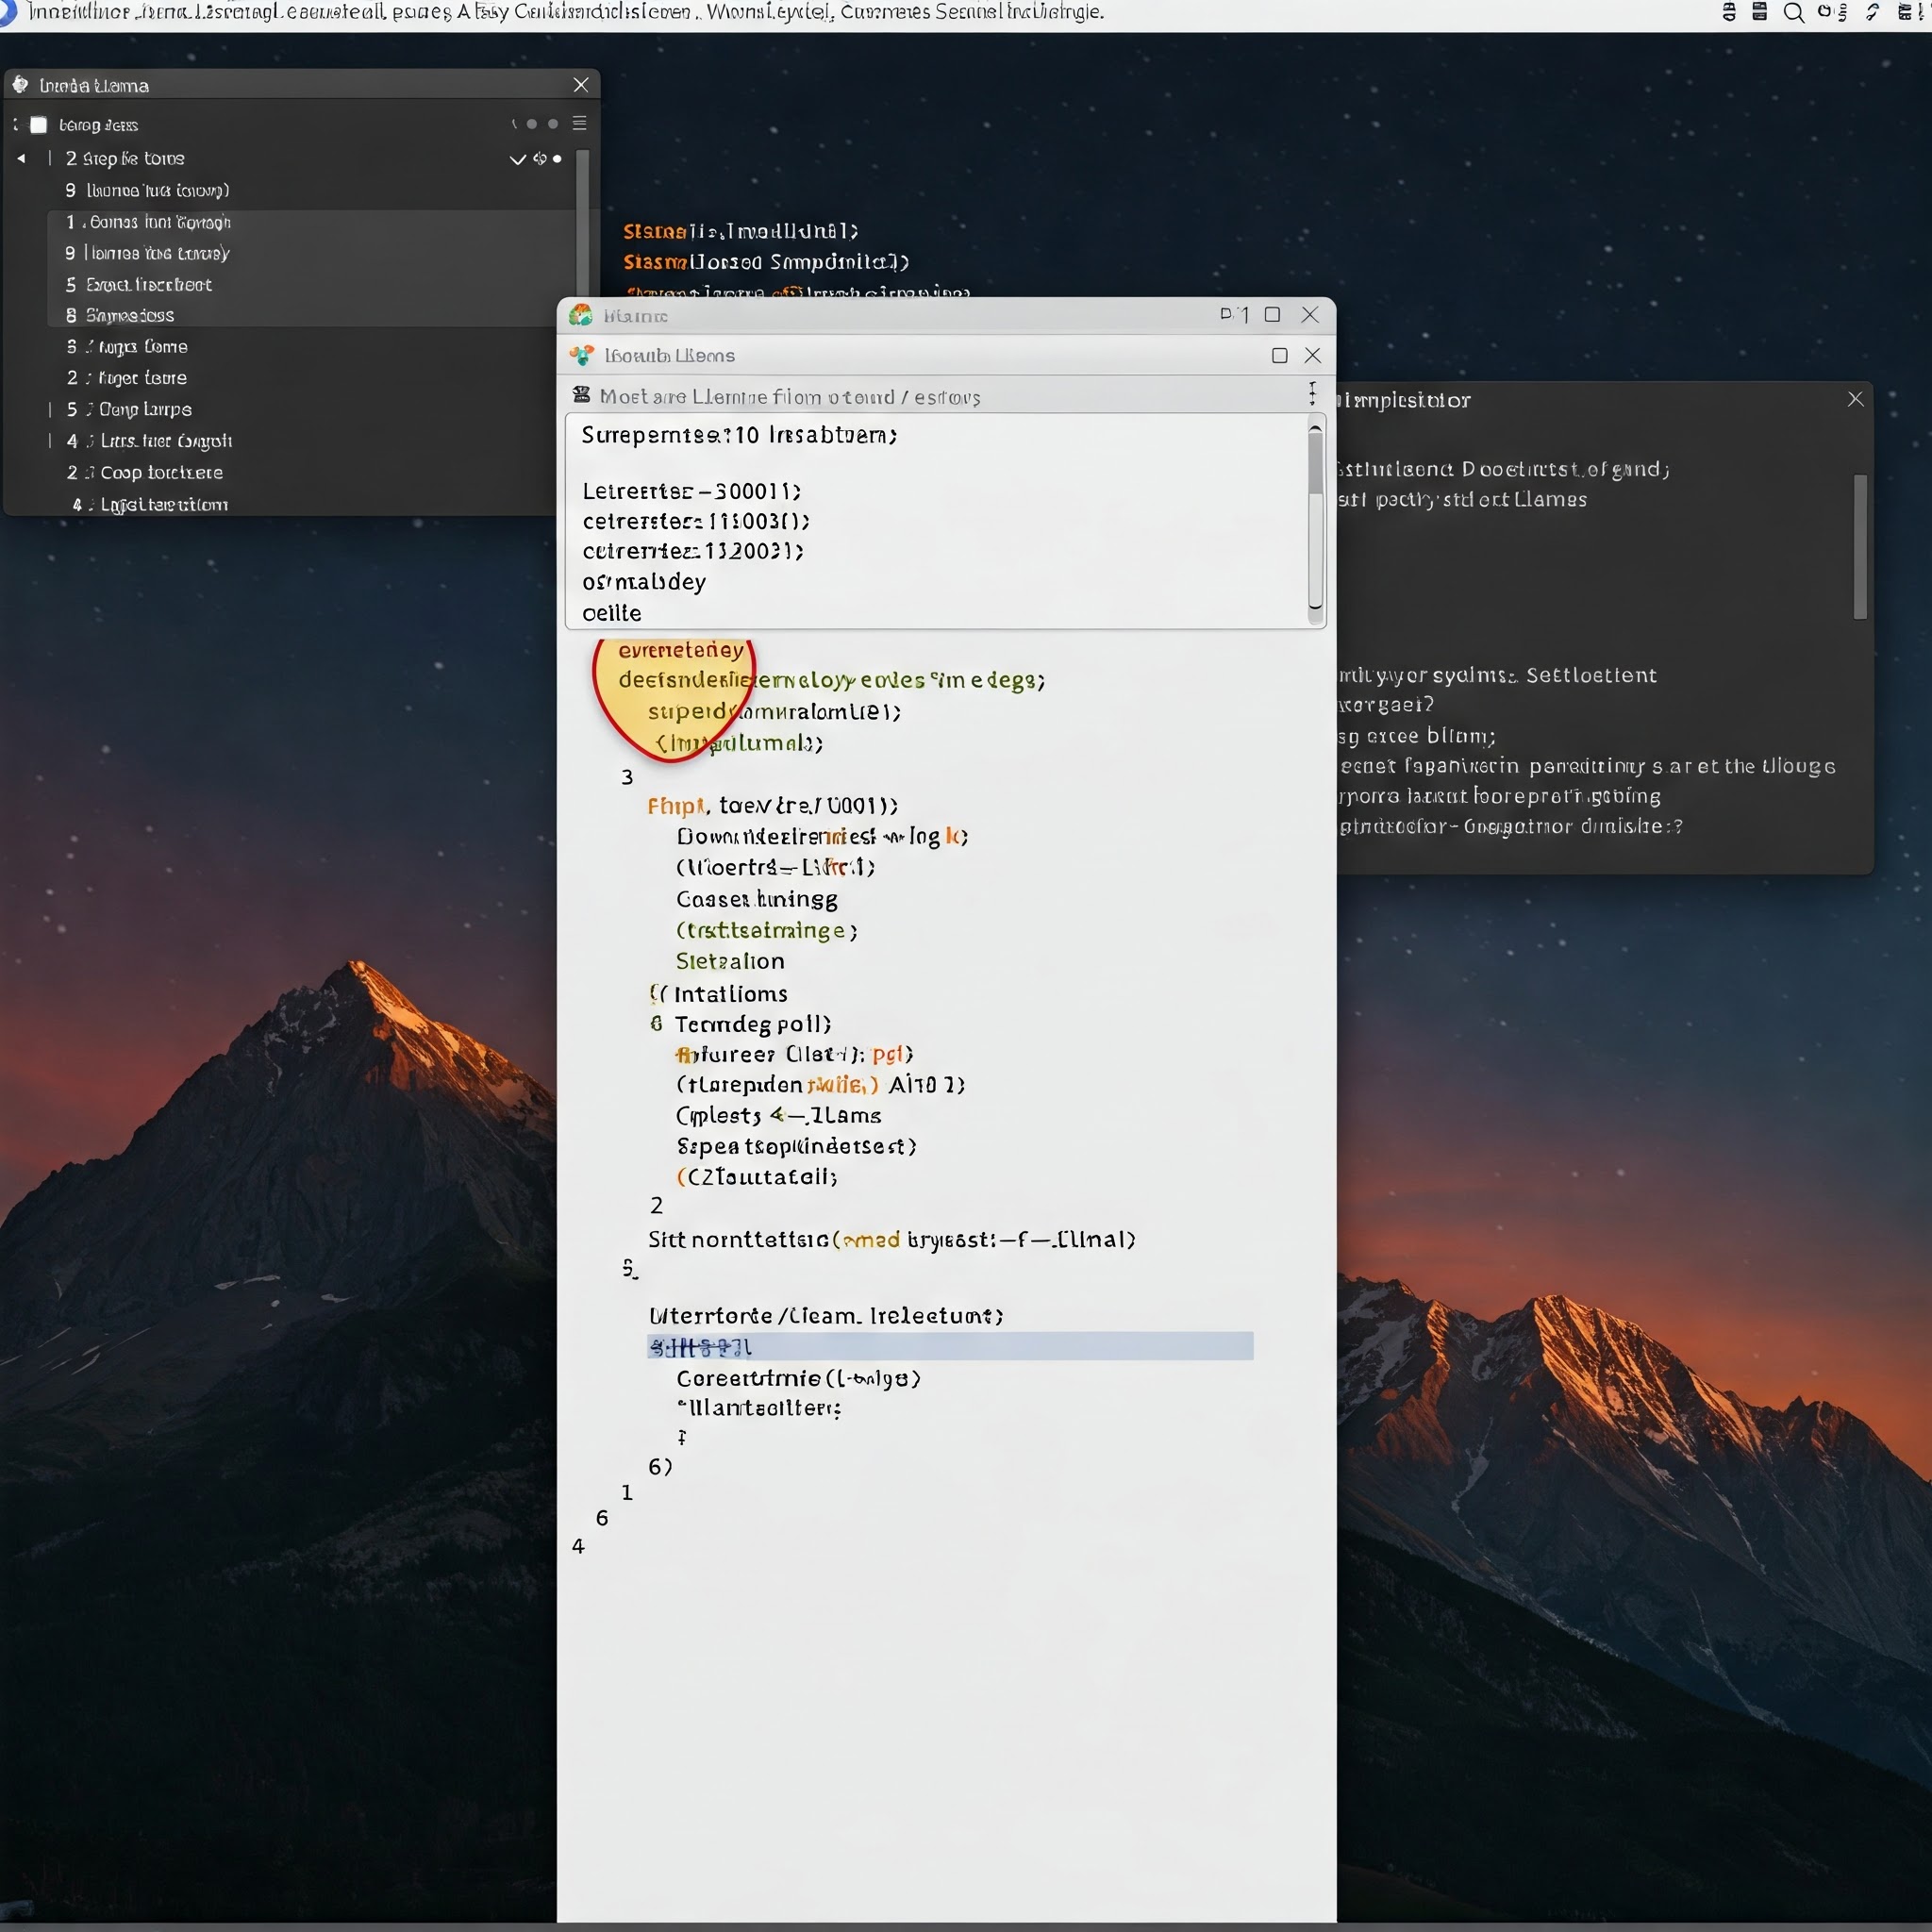Click the scrollbar in the right 'impisitor' panel
The width and height of the screenshot is (1932, 1932).
pos(1860,547)
